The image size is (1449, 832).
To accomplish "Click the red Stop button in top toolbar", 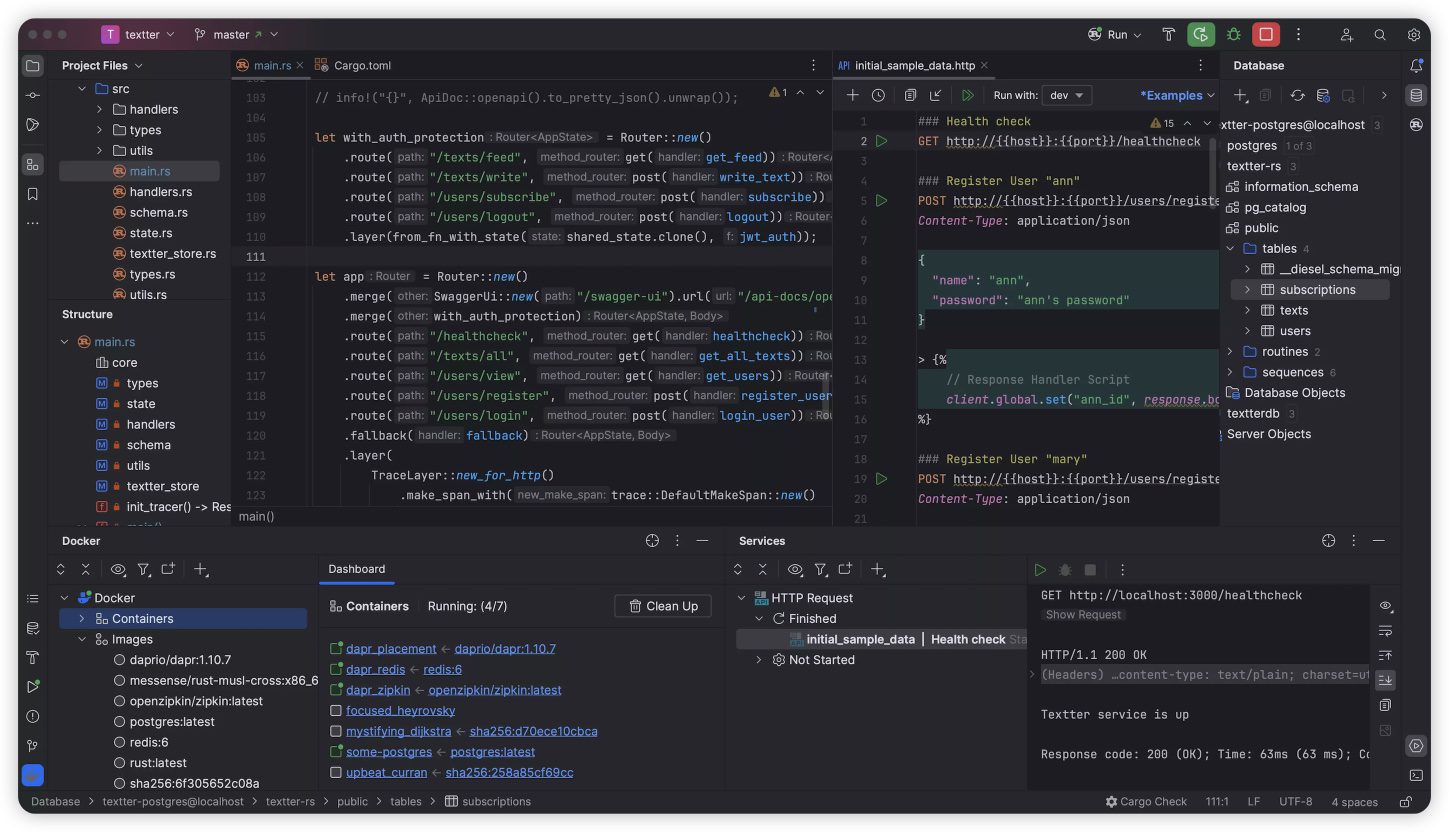I will pyautogui.click(x=1266, y=35).
